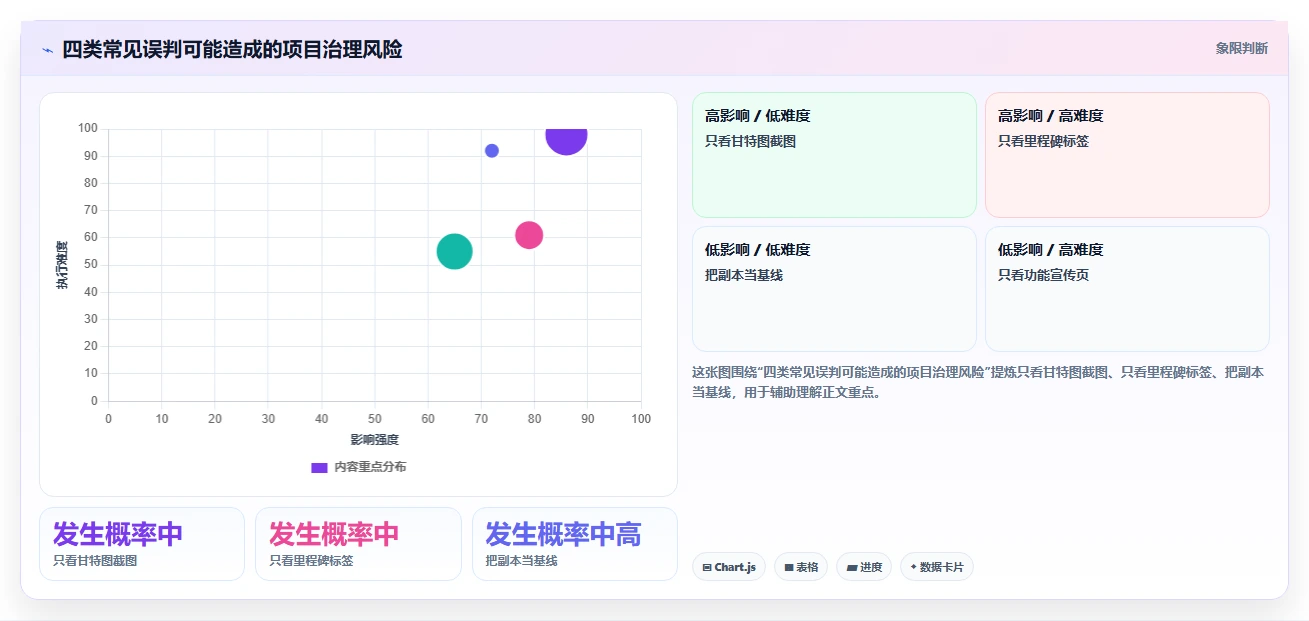Click the 象限判断 label in the header

[x=1241, y=48]
